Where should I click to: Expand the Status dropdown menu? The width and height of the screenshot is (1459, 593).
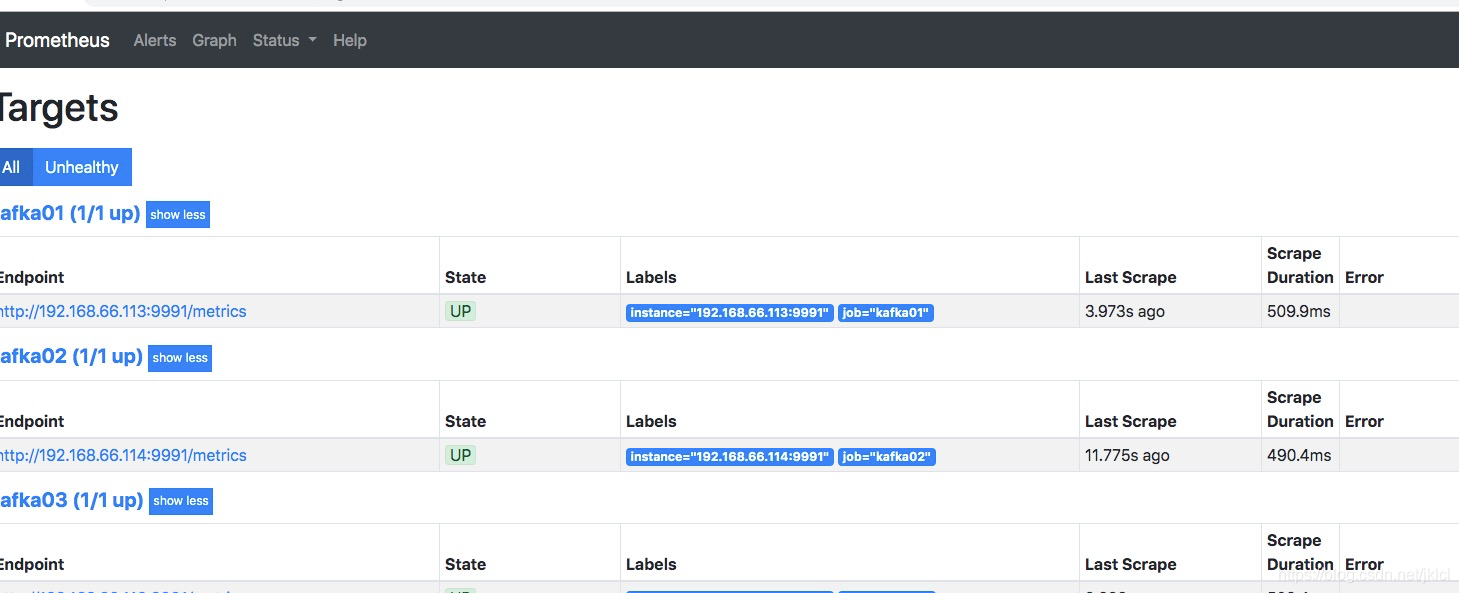[284, 40]
